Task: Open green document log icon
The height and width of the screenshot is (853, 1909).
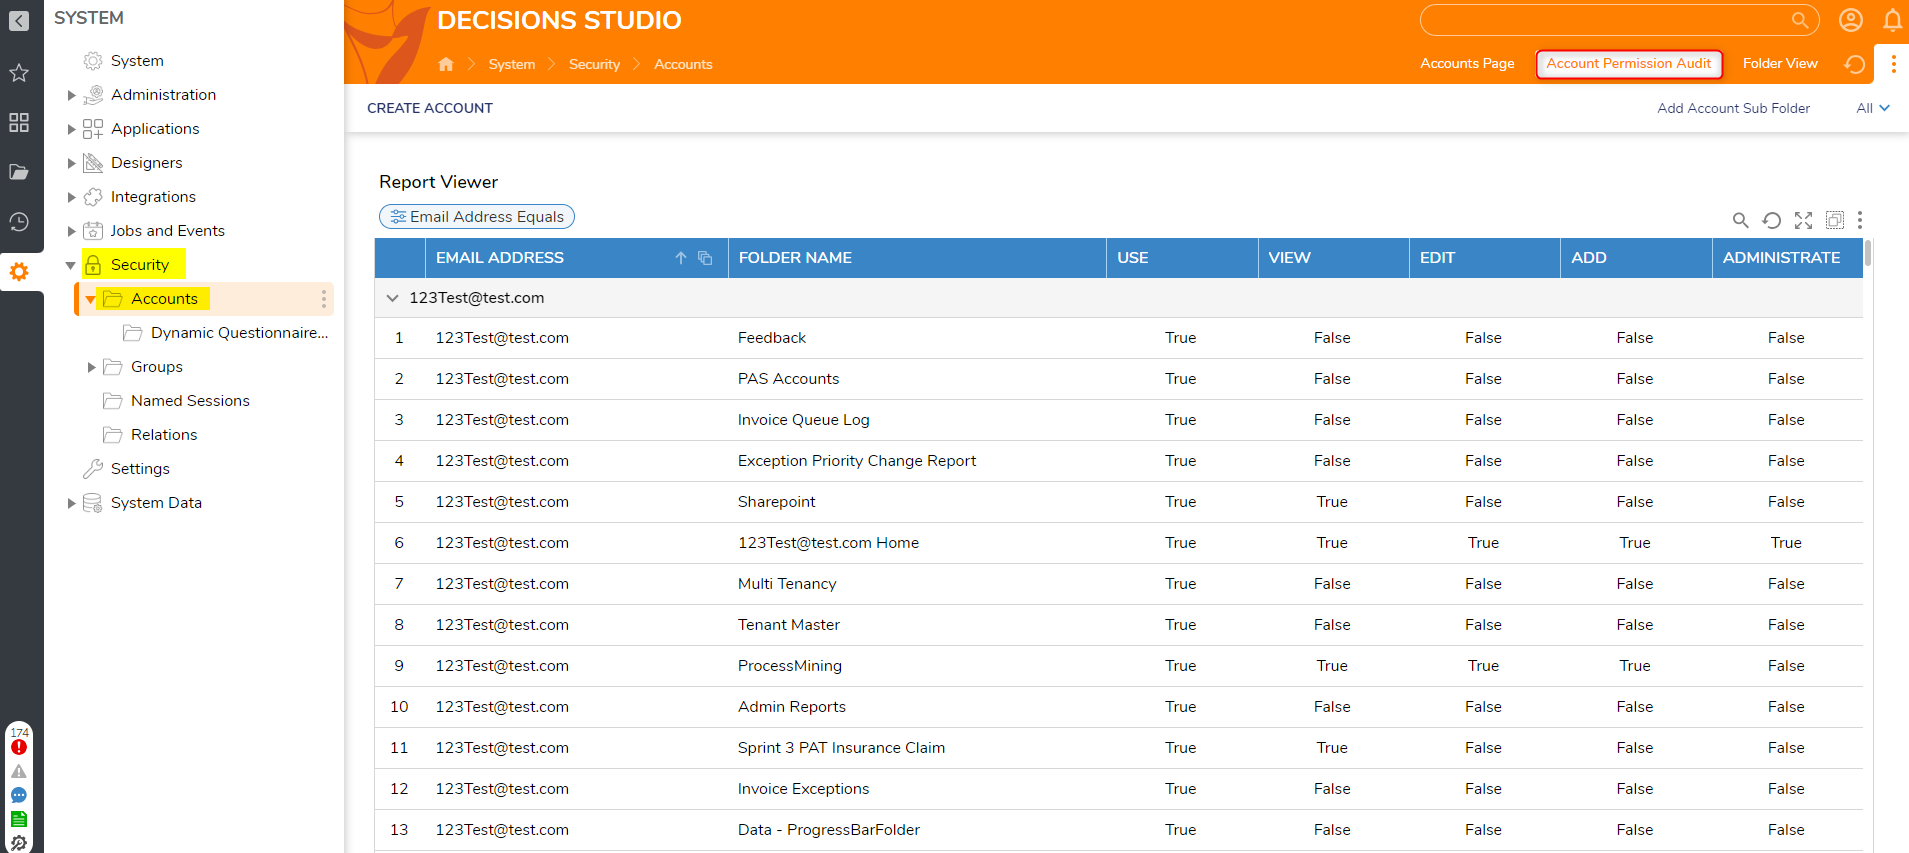Action: pyautogui.click(x=19, y=819)
